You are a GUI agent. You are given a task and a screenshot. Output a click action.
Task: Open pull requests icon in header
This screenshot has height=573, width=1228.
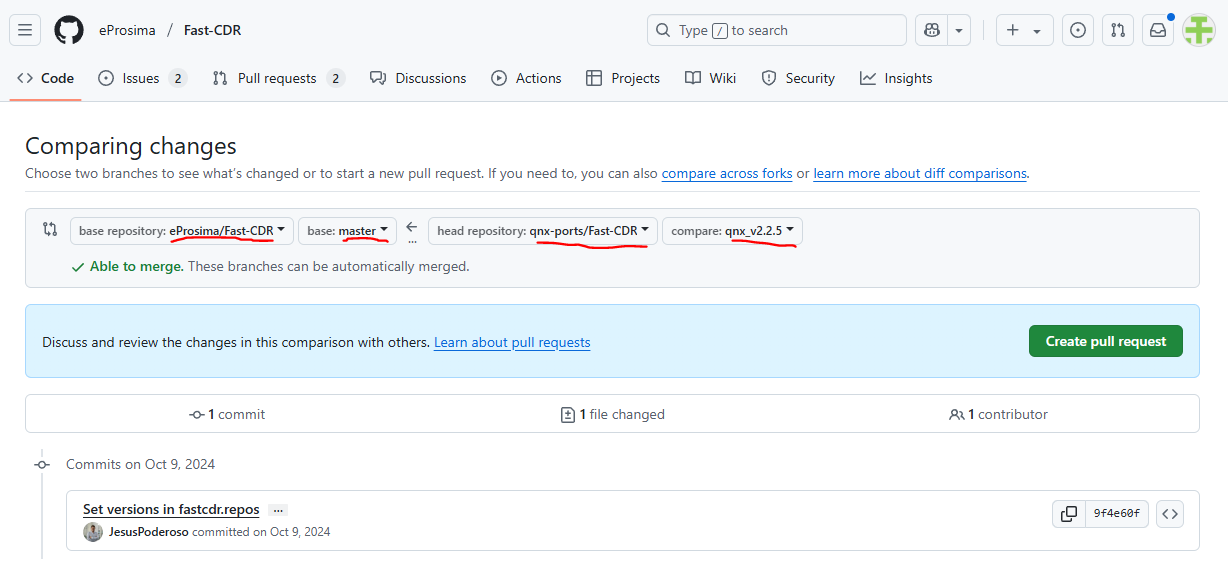tap(1118, 30)
